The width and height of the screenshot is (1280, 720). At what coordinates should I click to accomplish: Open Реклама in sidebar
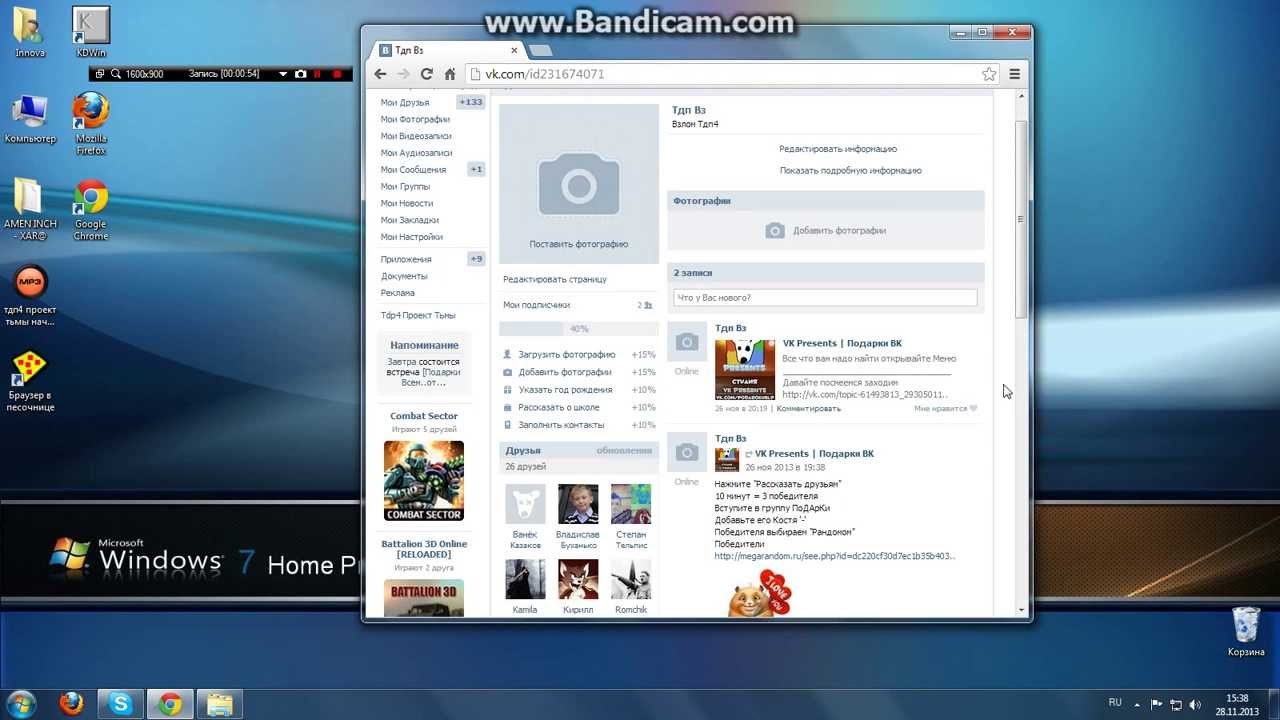[x=397, y=293]
